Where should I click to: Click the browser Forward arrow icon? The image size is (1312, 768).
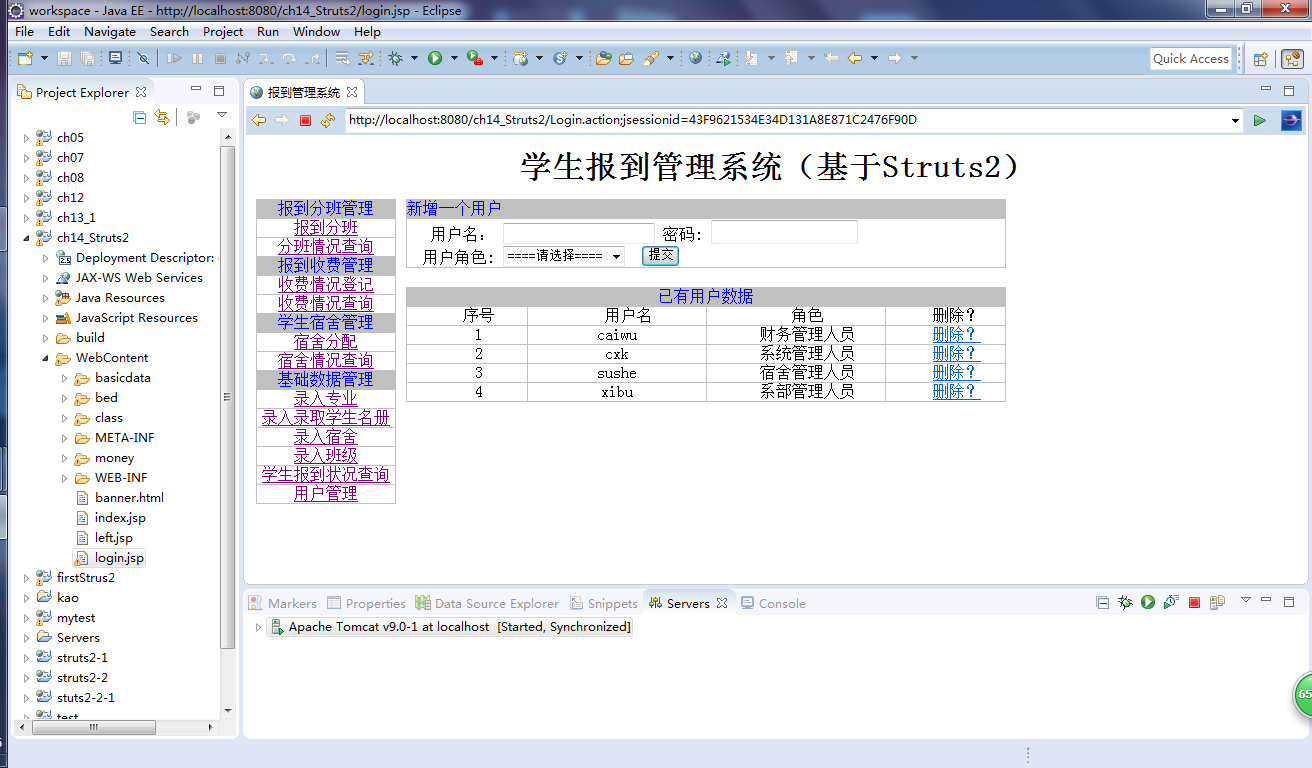click(x=282, y=120)
